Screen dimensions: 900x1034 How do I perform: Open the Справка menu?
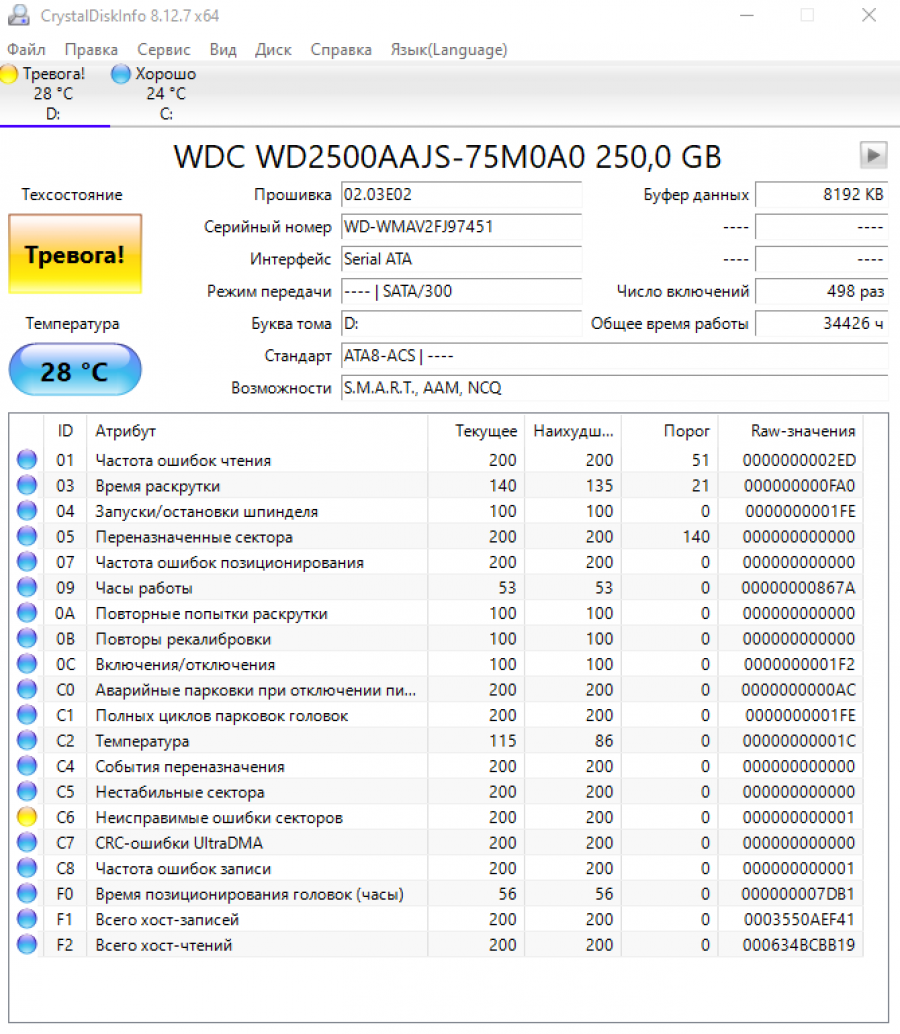pos(341,49)
